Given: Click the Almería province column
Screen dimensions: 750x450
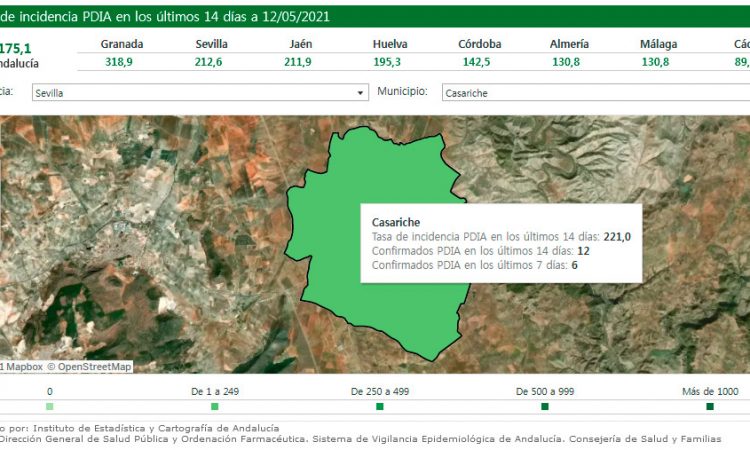Looking at the screenshot, I should 569,52.
